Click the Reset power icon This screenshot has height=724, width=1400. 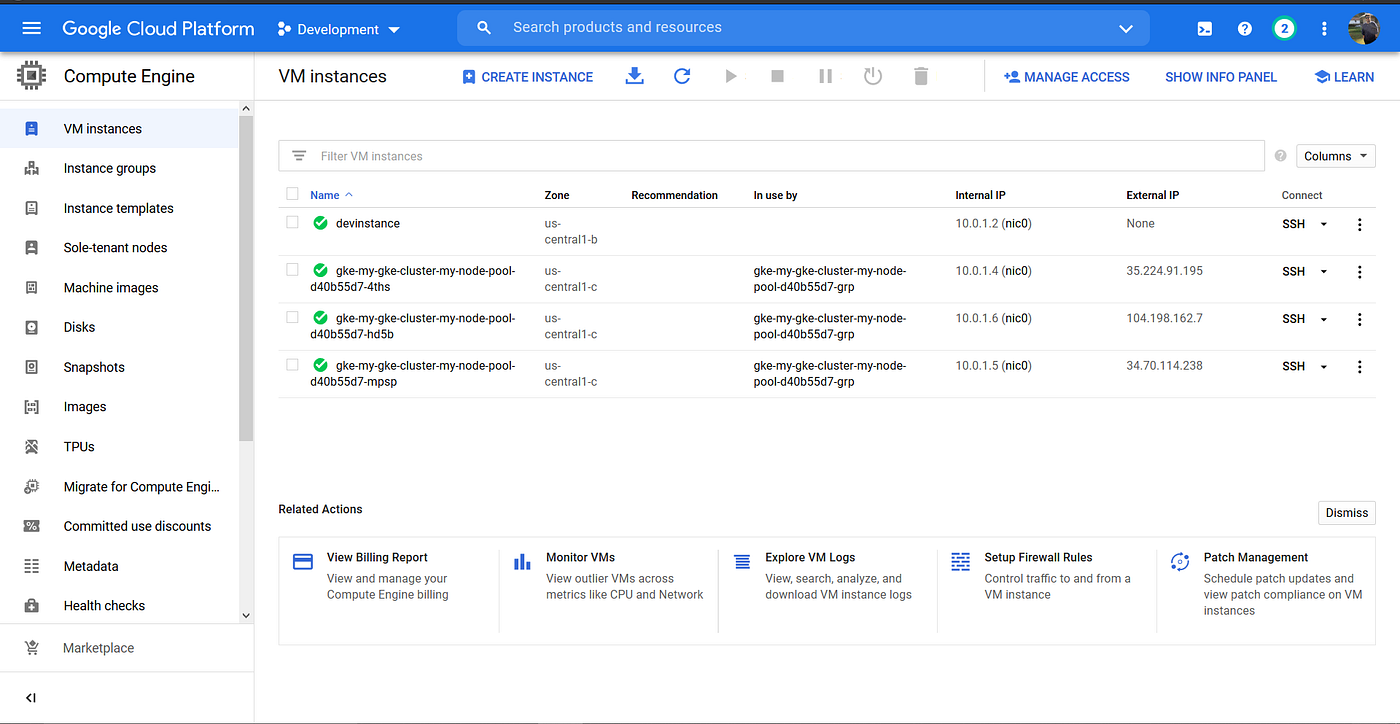coord(873,76)
